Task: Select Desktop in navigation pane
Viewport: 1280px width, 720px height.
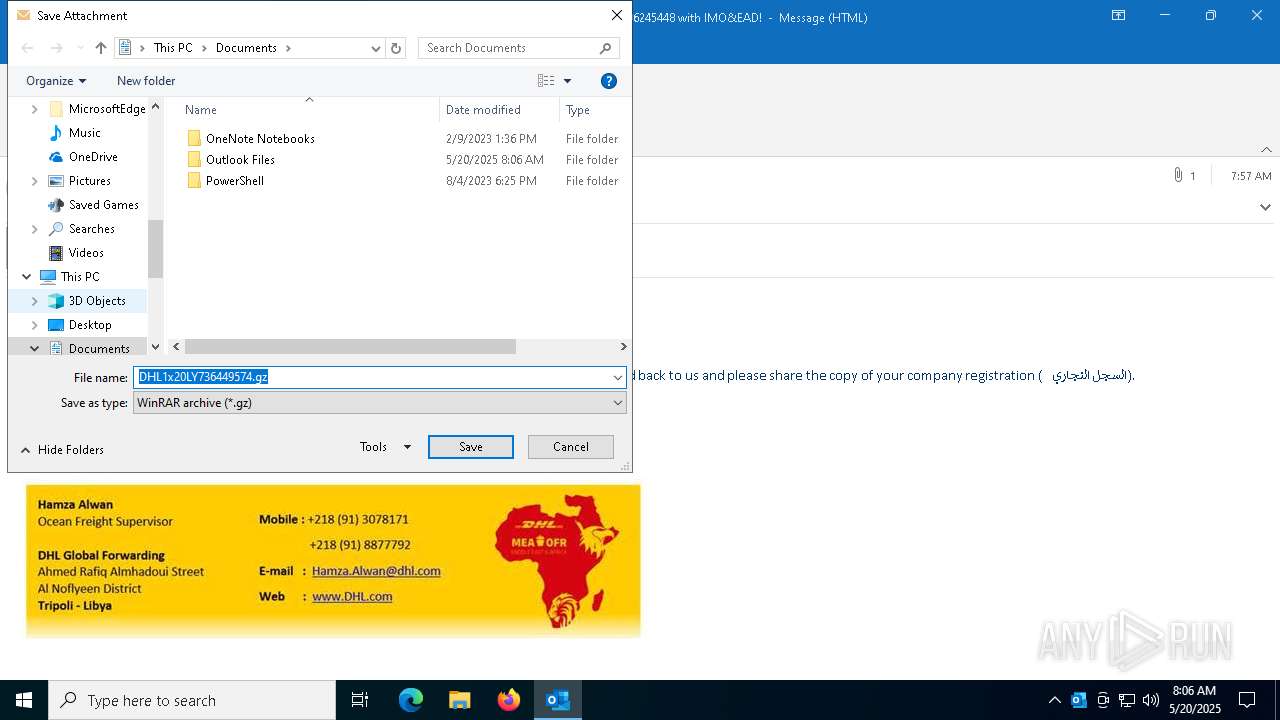Action: [x=80, y=325]
